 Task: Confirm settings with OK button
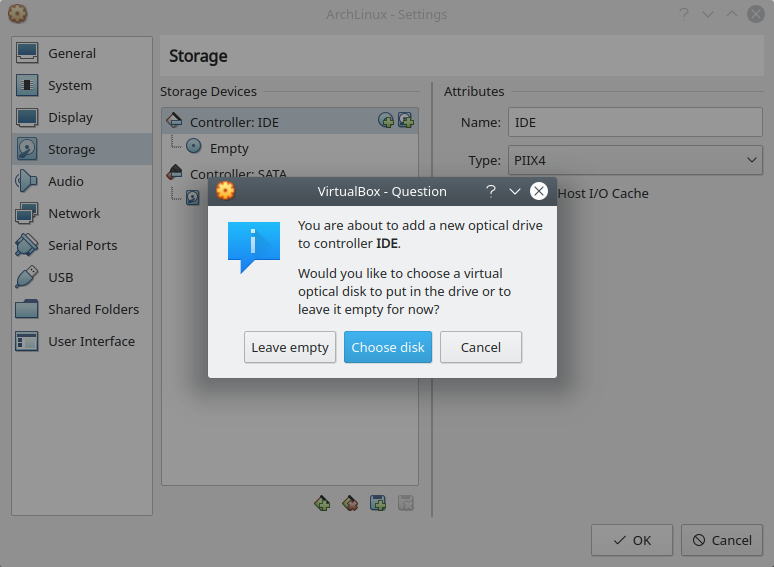632,540
